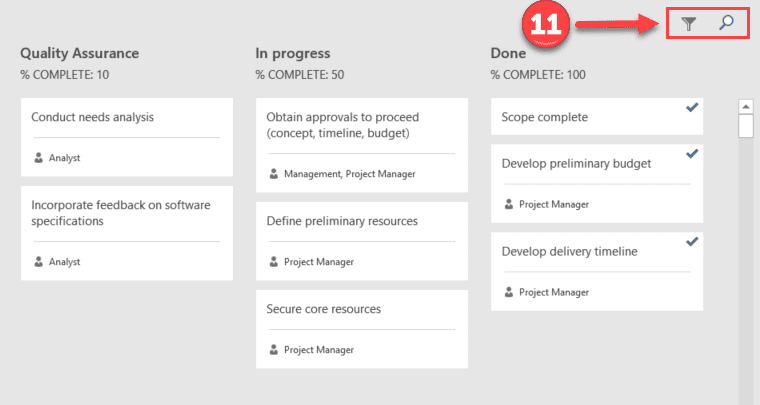Click % COMPLETE: 50 label
Screen dimensions: 760x405
pyautogui.click(x=300, y=75)
